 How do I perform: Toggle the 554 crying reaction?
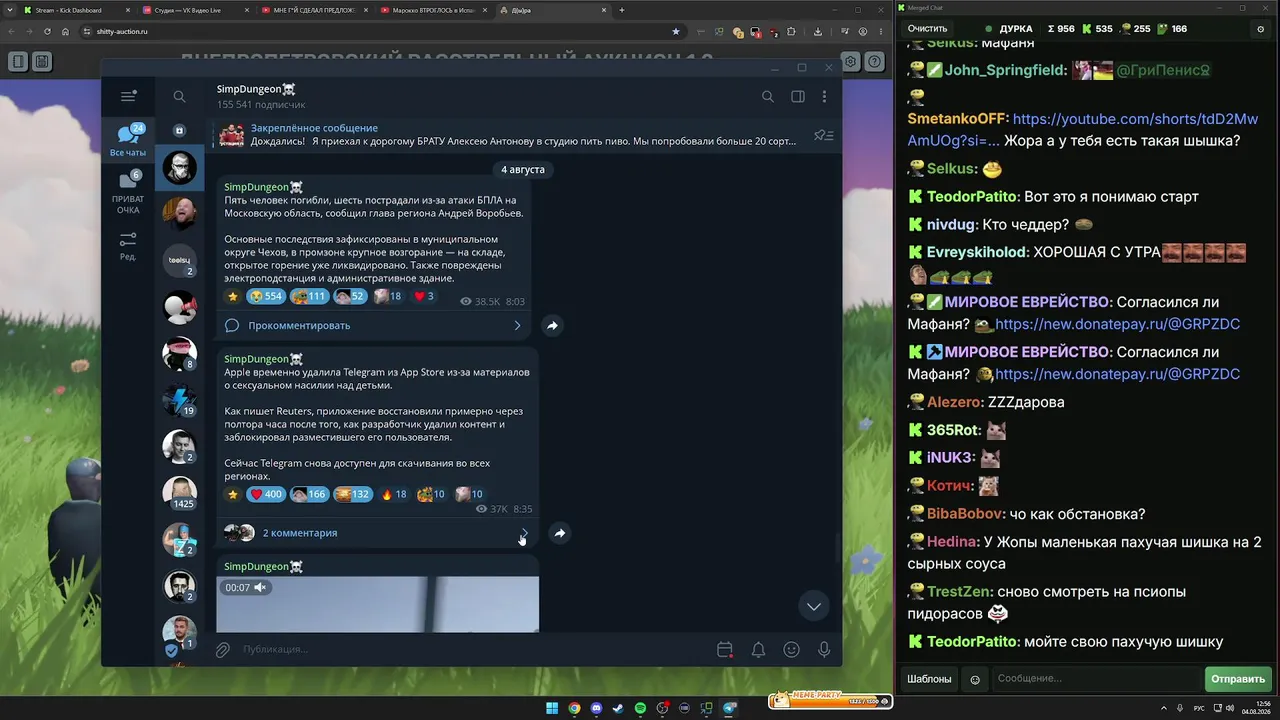coord(266,296)
